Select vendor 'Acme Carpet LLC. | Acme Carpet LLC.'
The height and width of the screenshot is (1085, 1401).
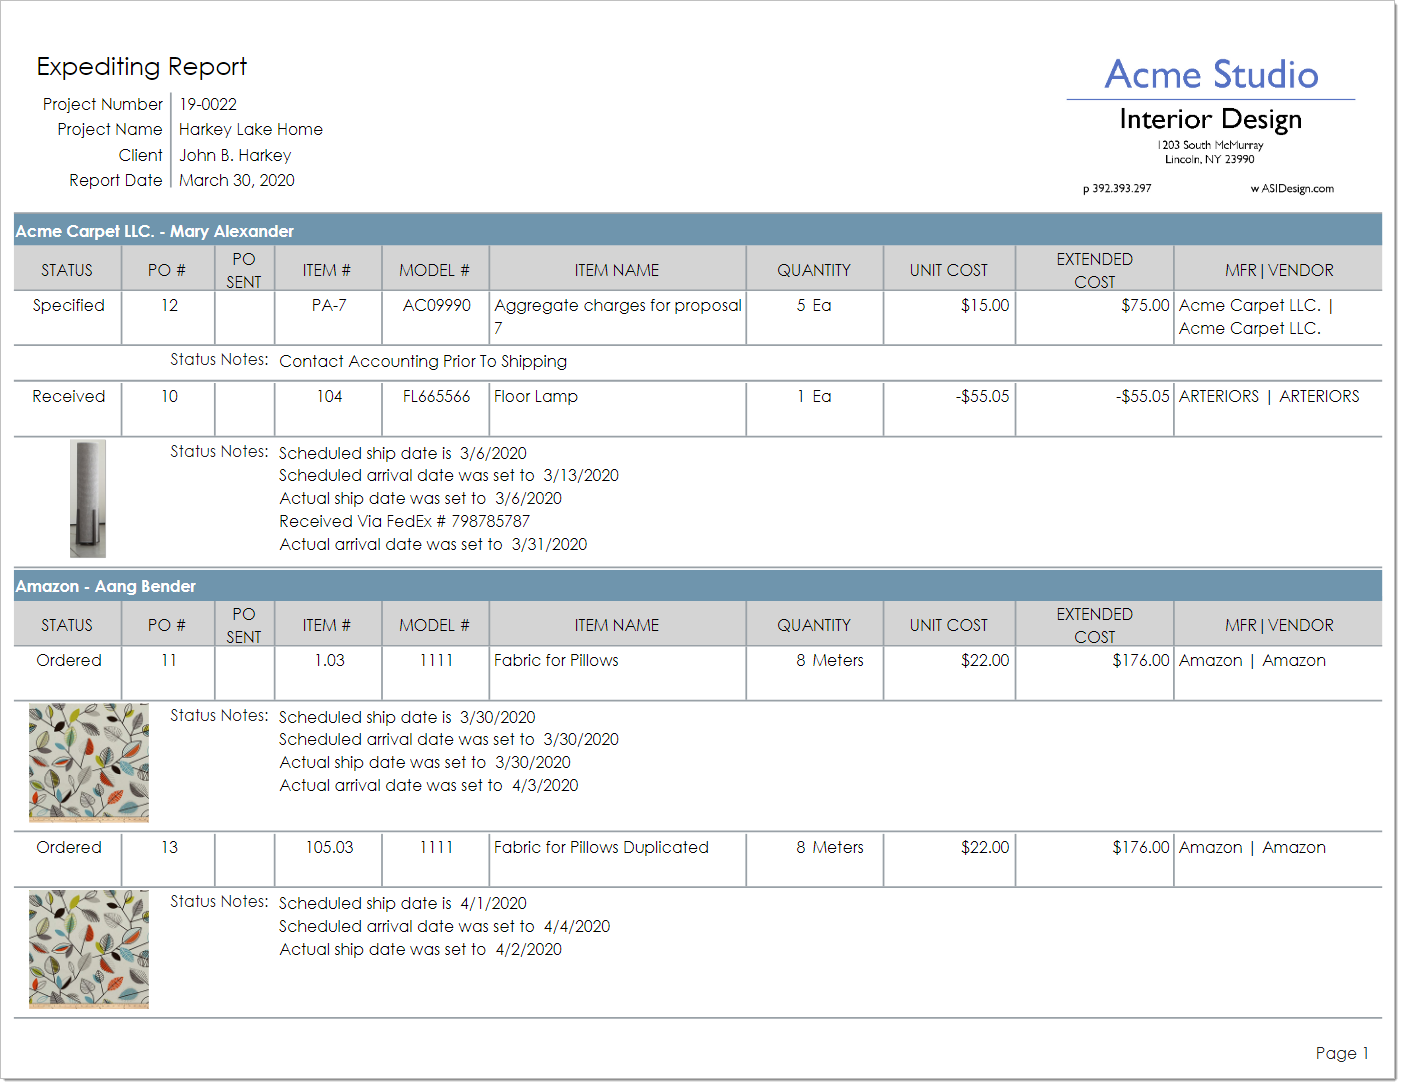coord(1256,317)
